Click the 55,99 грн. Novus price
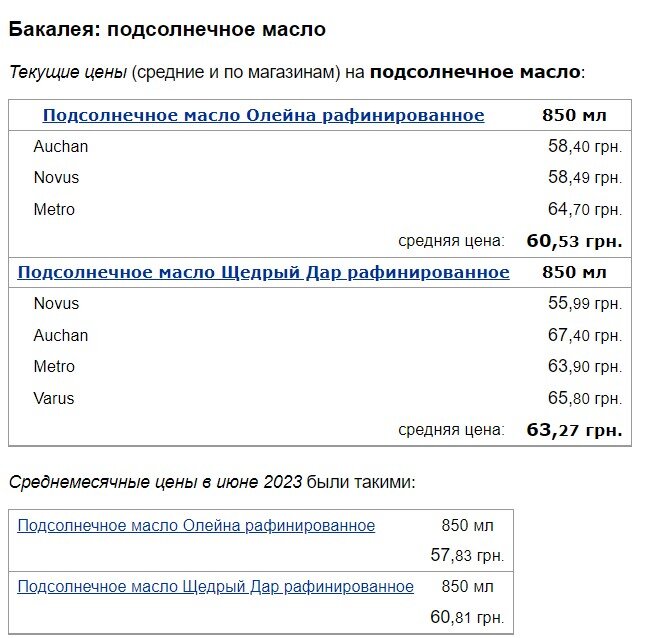 point(585,303)
